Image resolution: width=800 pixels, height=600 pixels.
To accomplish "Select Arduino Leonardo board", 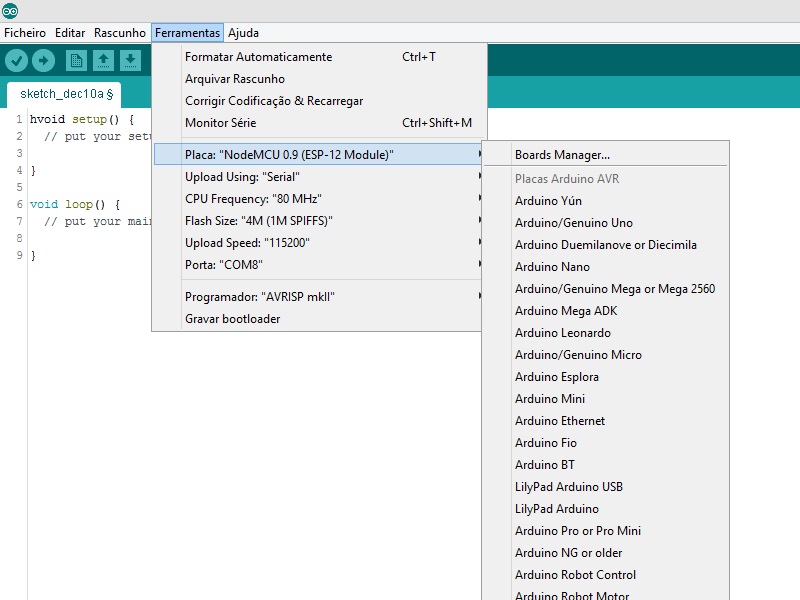I will [x=606, y=333].
